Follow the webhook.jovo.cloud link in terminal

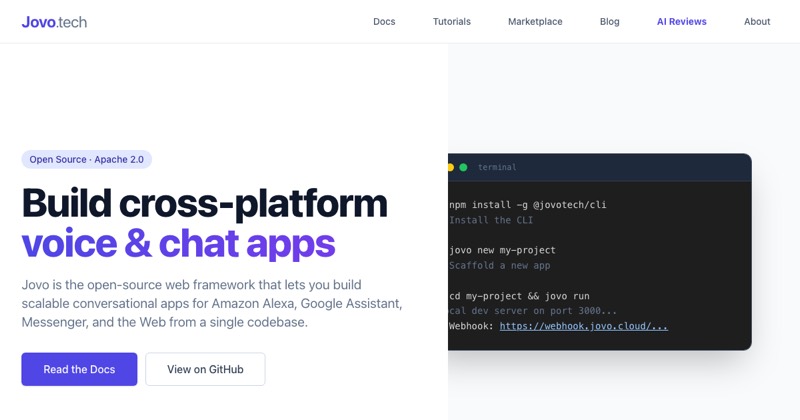583,326
